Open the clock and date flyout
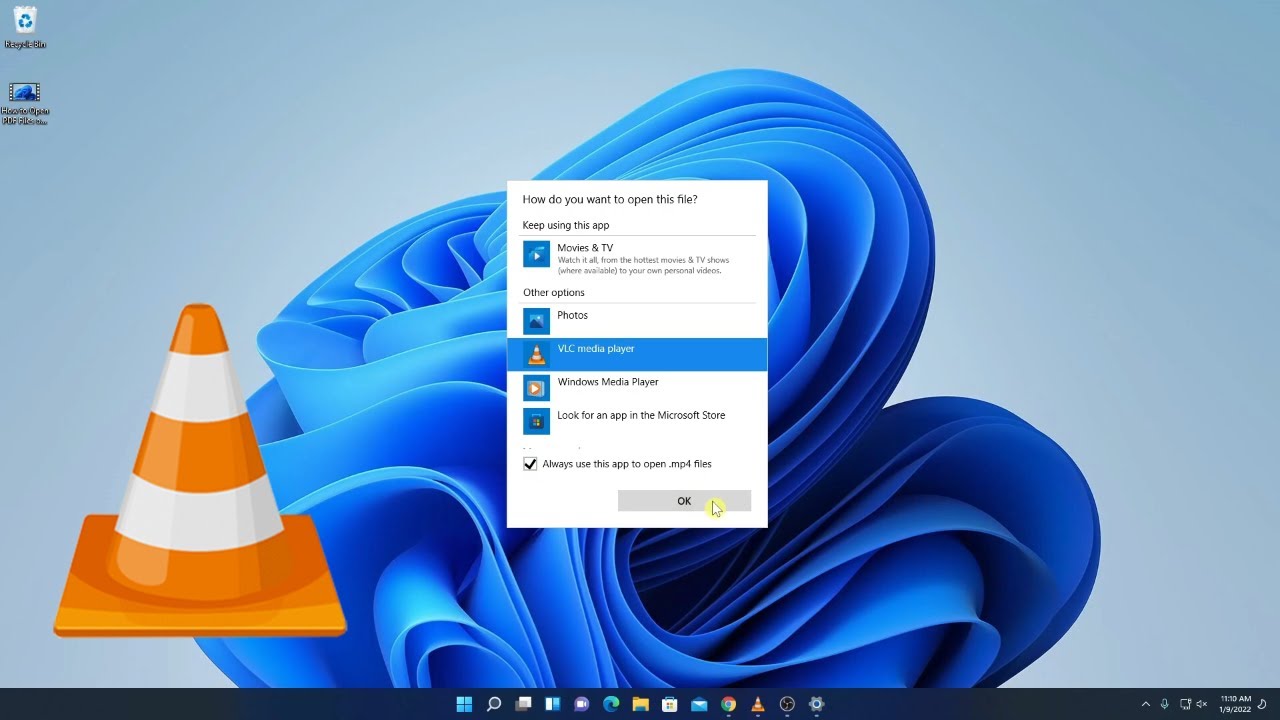Image resolution: width=1280 pixels, height=720 pixels. click(x=1235, y=704)
